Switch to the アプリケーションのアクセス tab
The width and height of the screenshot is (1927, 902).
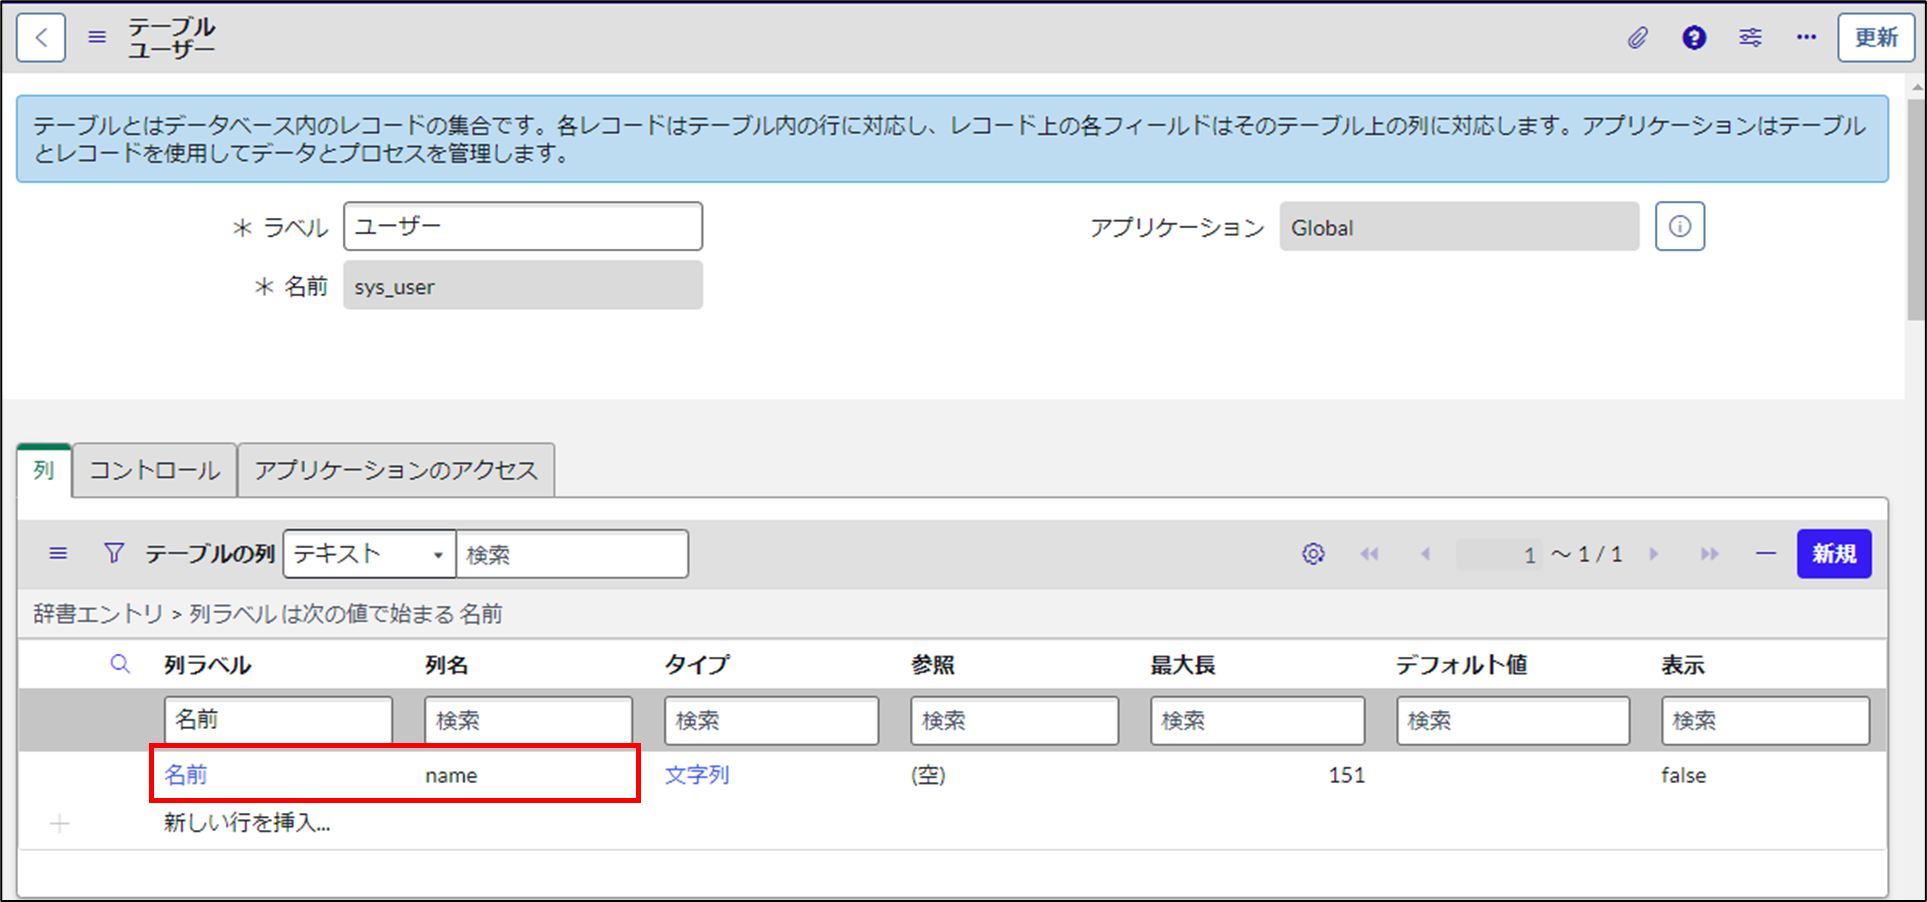396,470
